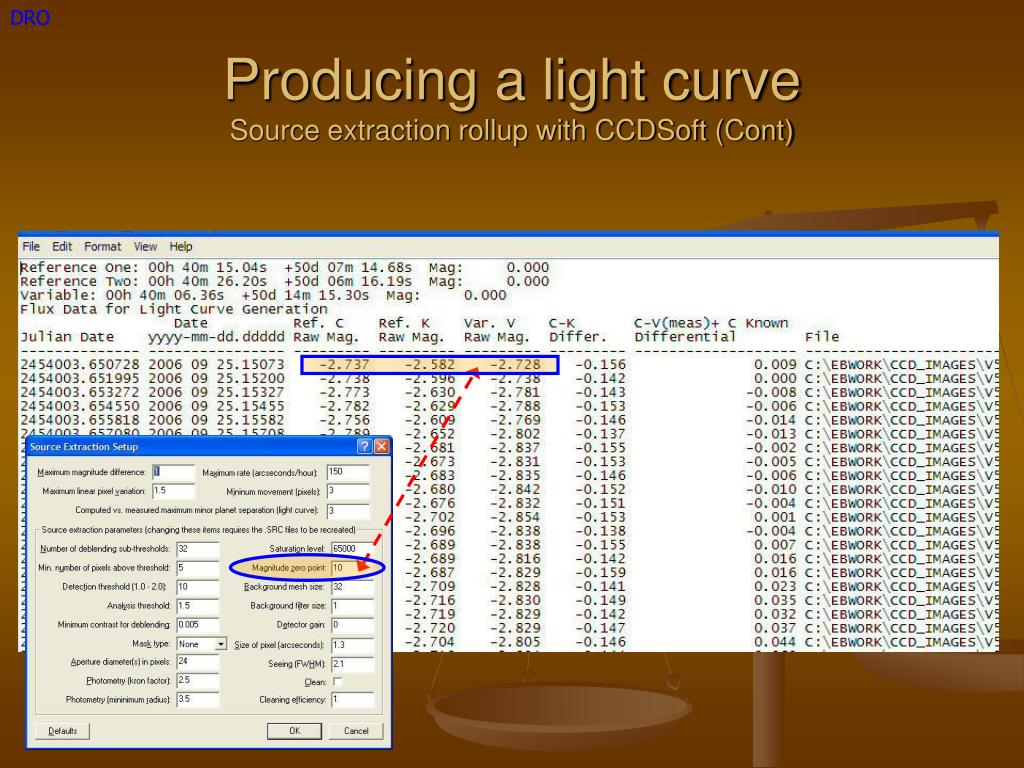Click the Cleaning efficiency field
This screenshot has width=1024, height=768.
click(x=353, y=699)
